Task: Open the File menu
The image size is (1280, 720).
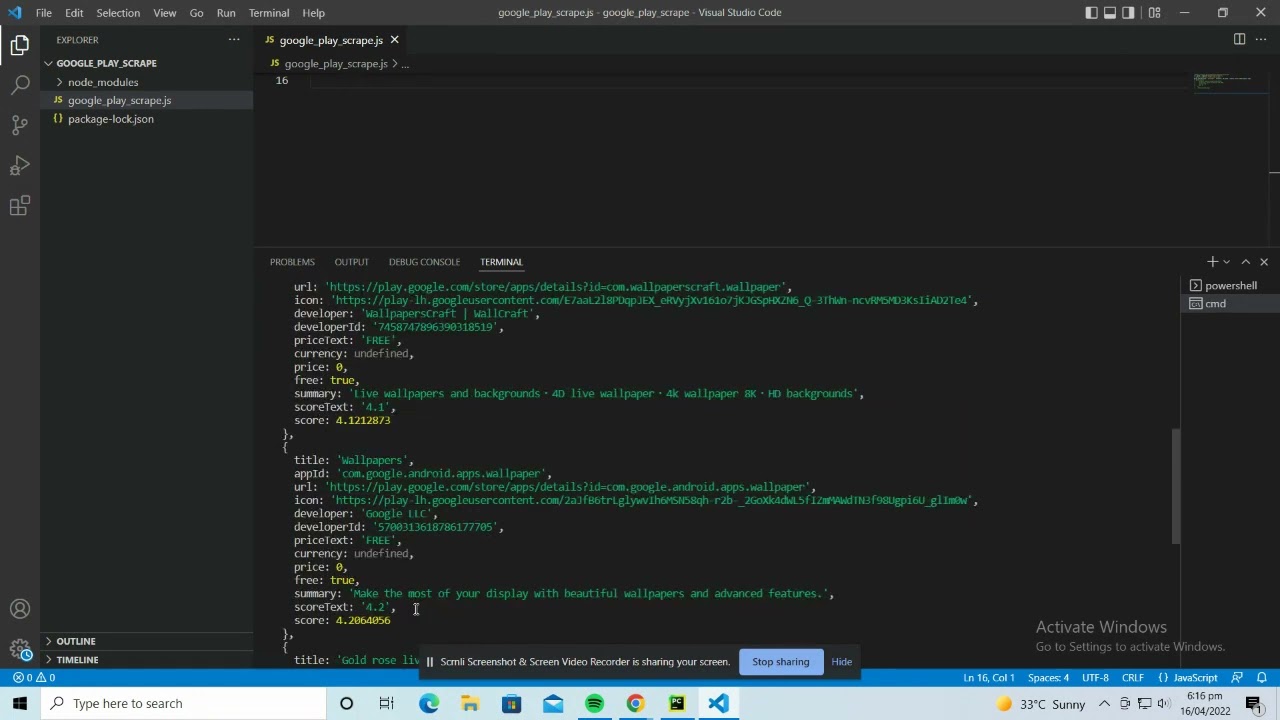Action: click(44, 13)
